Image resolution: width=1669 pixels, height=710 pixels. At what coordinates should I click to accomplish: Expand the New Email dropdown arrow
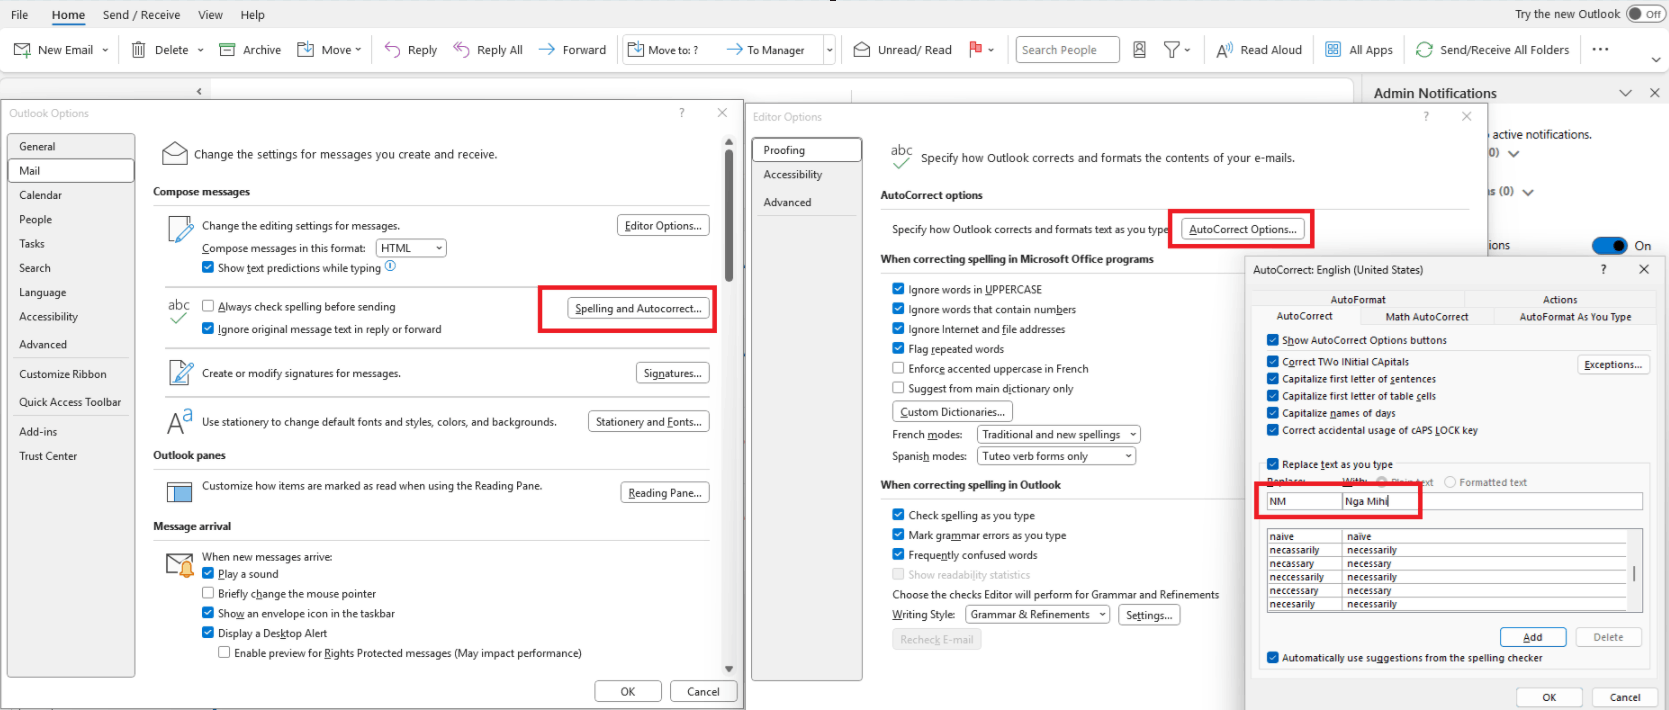(x=105, y=50)
